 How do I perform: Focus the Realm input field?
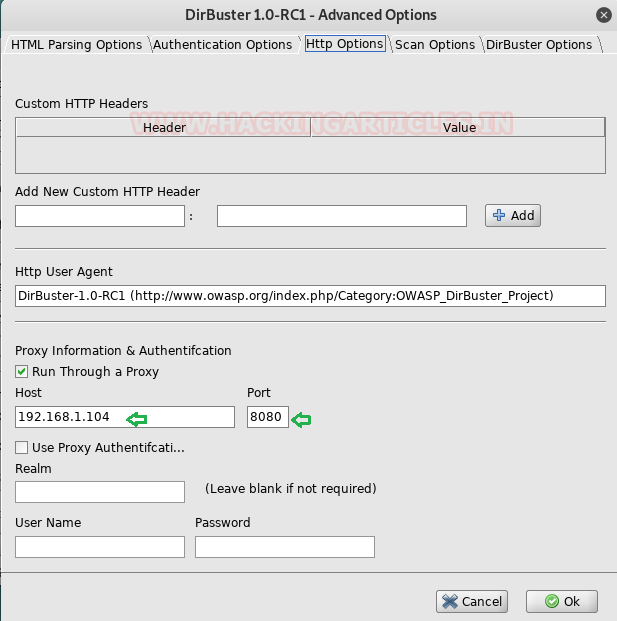coord(100,492)
